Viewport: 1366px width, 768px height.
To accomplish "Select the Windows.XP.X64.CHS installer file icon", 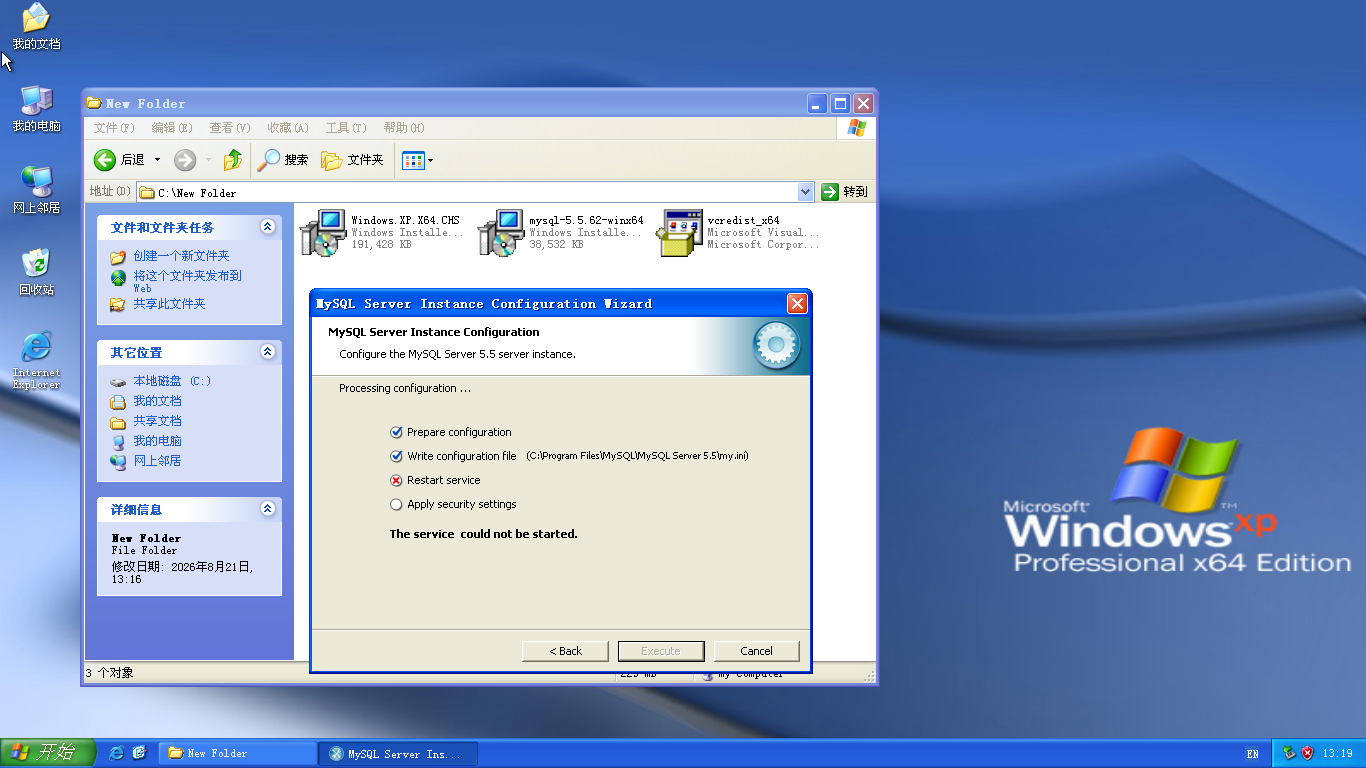I will click(x=323, y=233).
